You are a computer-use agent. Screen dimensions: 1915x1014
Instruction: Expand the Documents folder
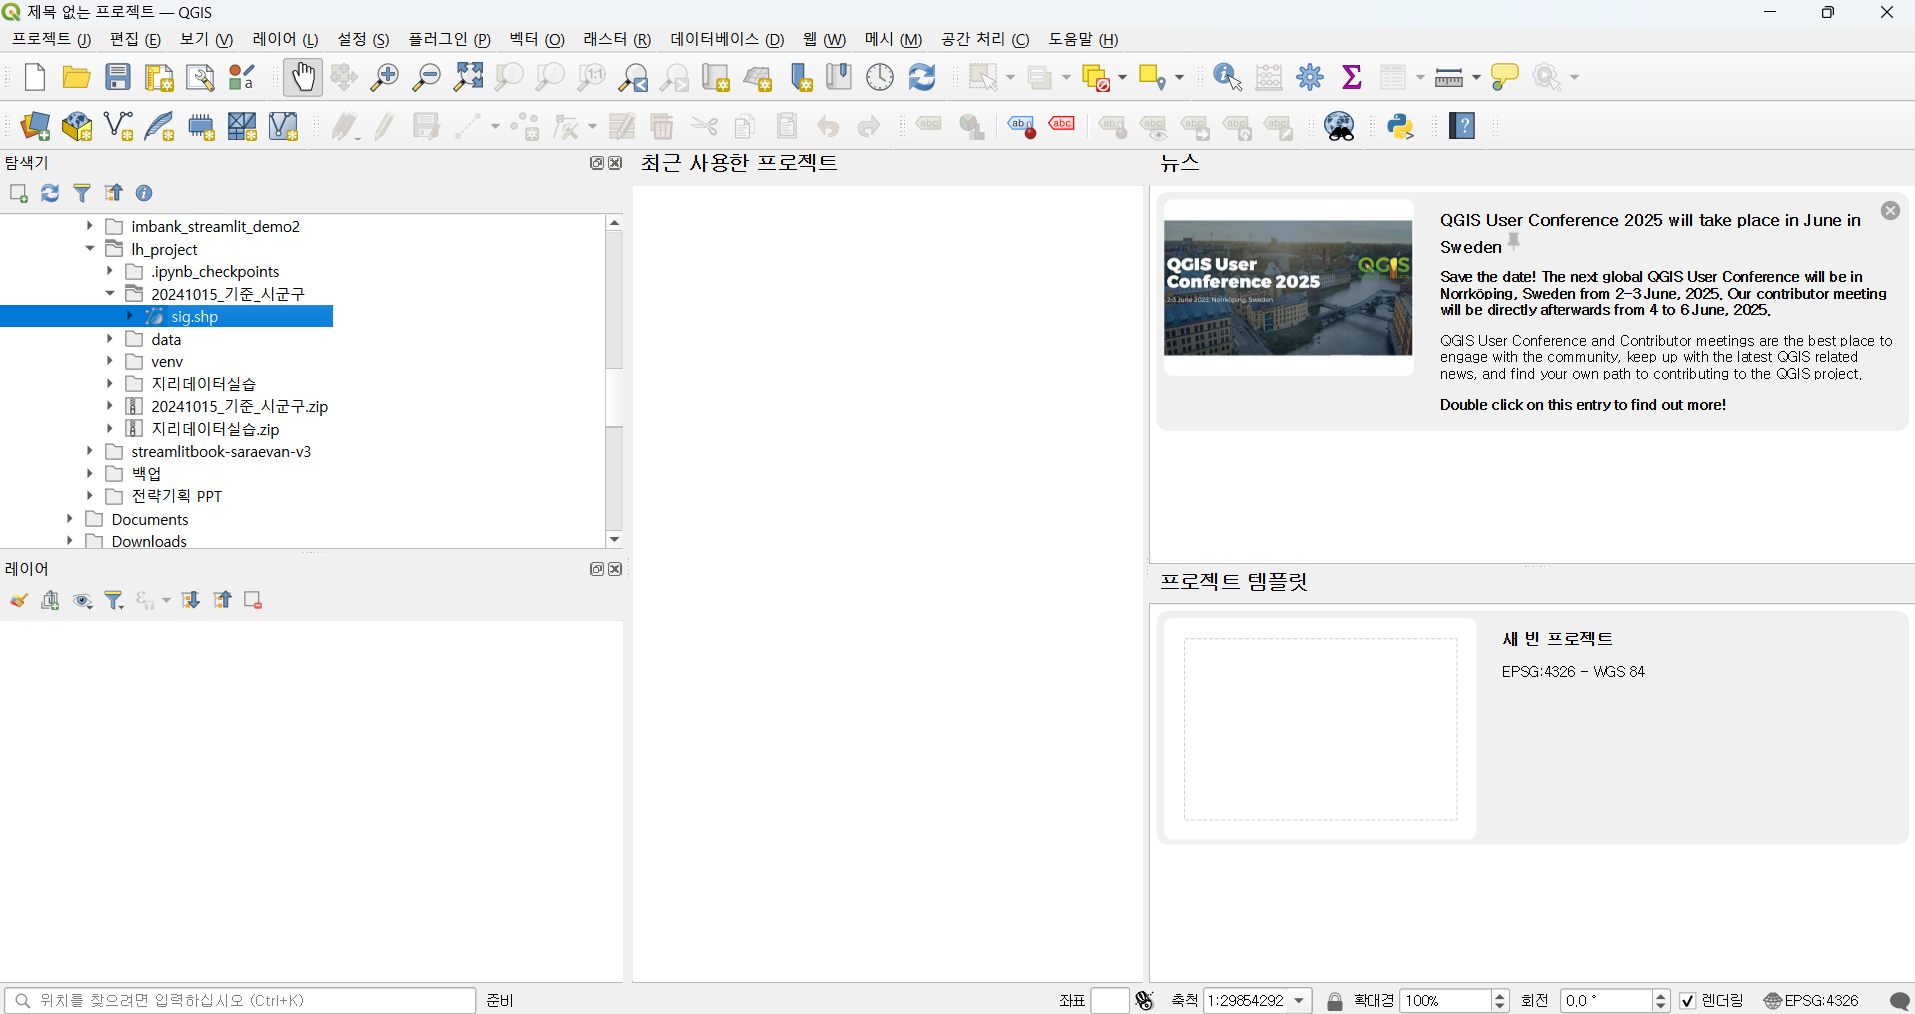[x=70, y=519]
